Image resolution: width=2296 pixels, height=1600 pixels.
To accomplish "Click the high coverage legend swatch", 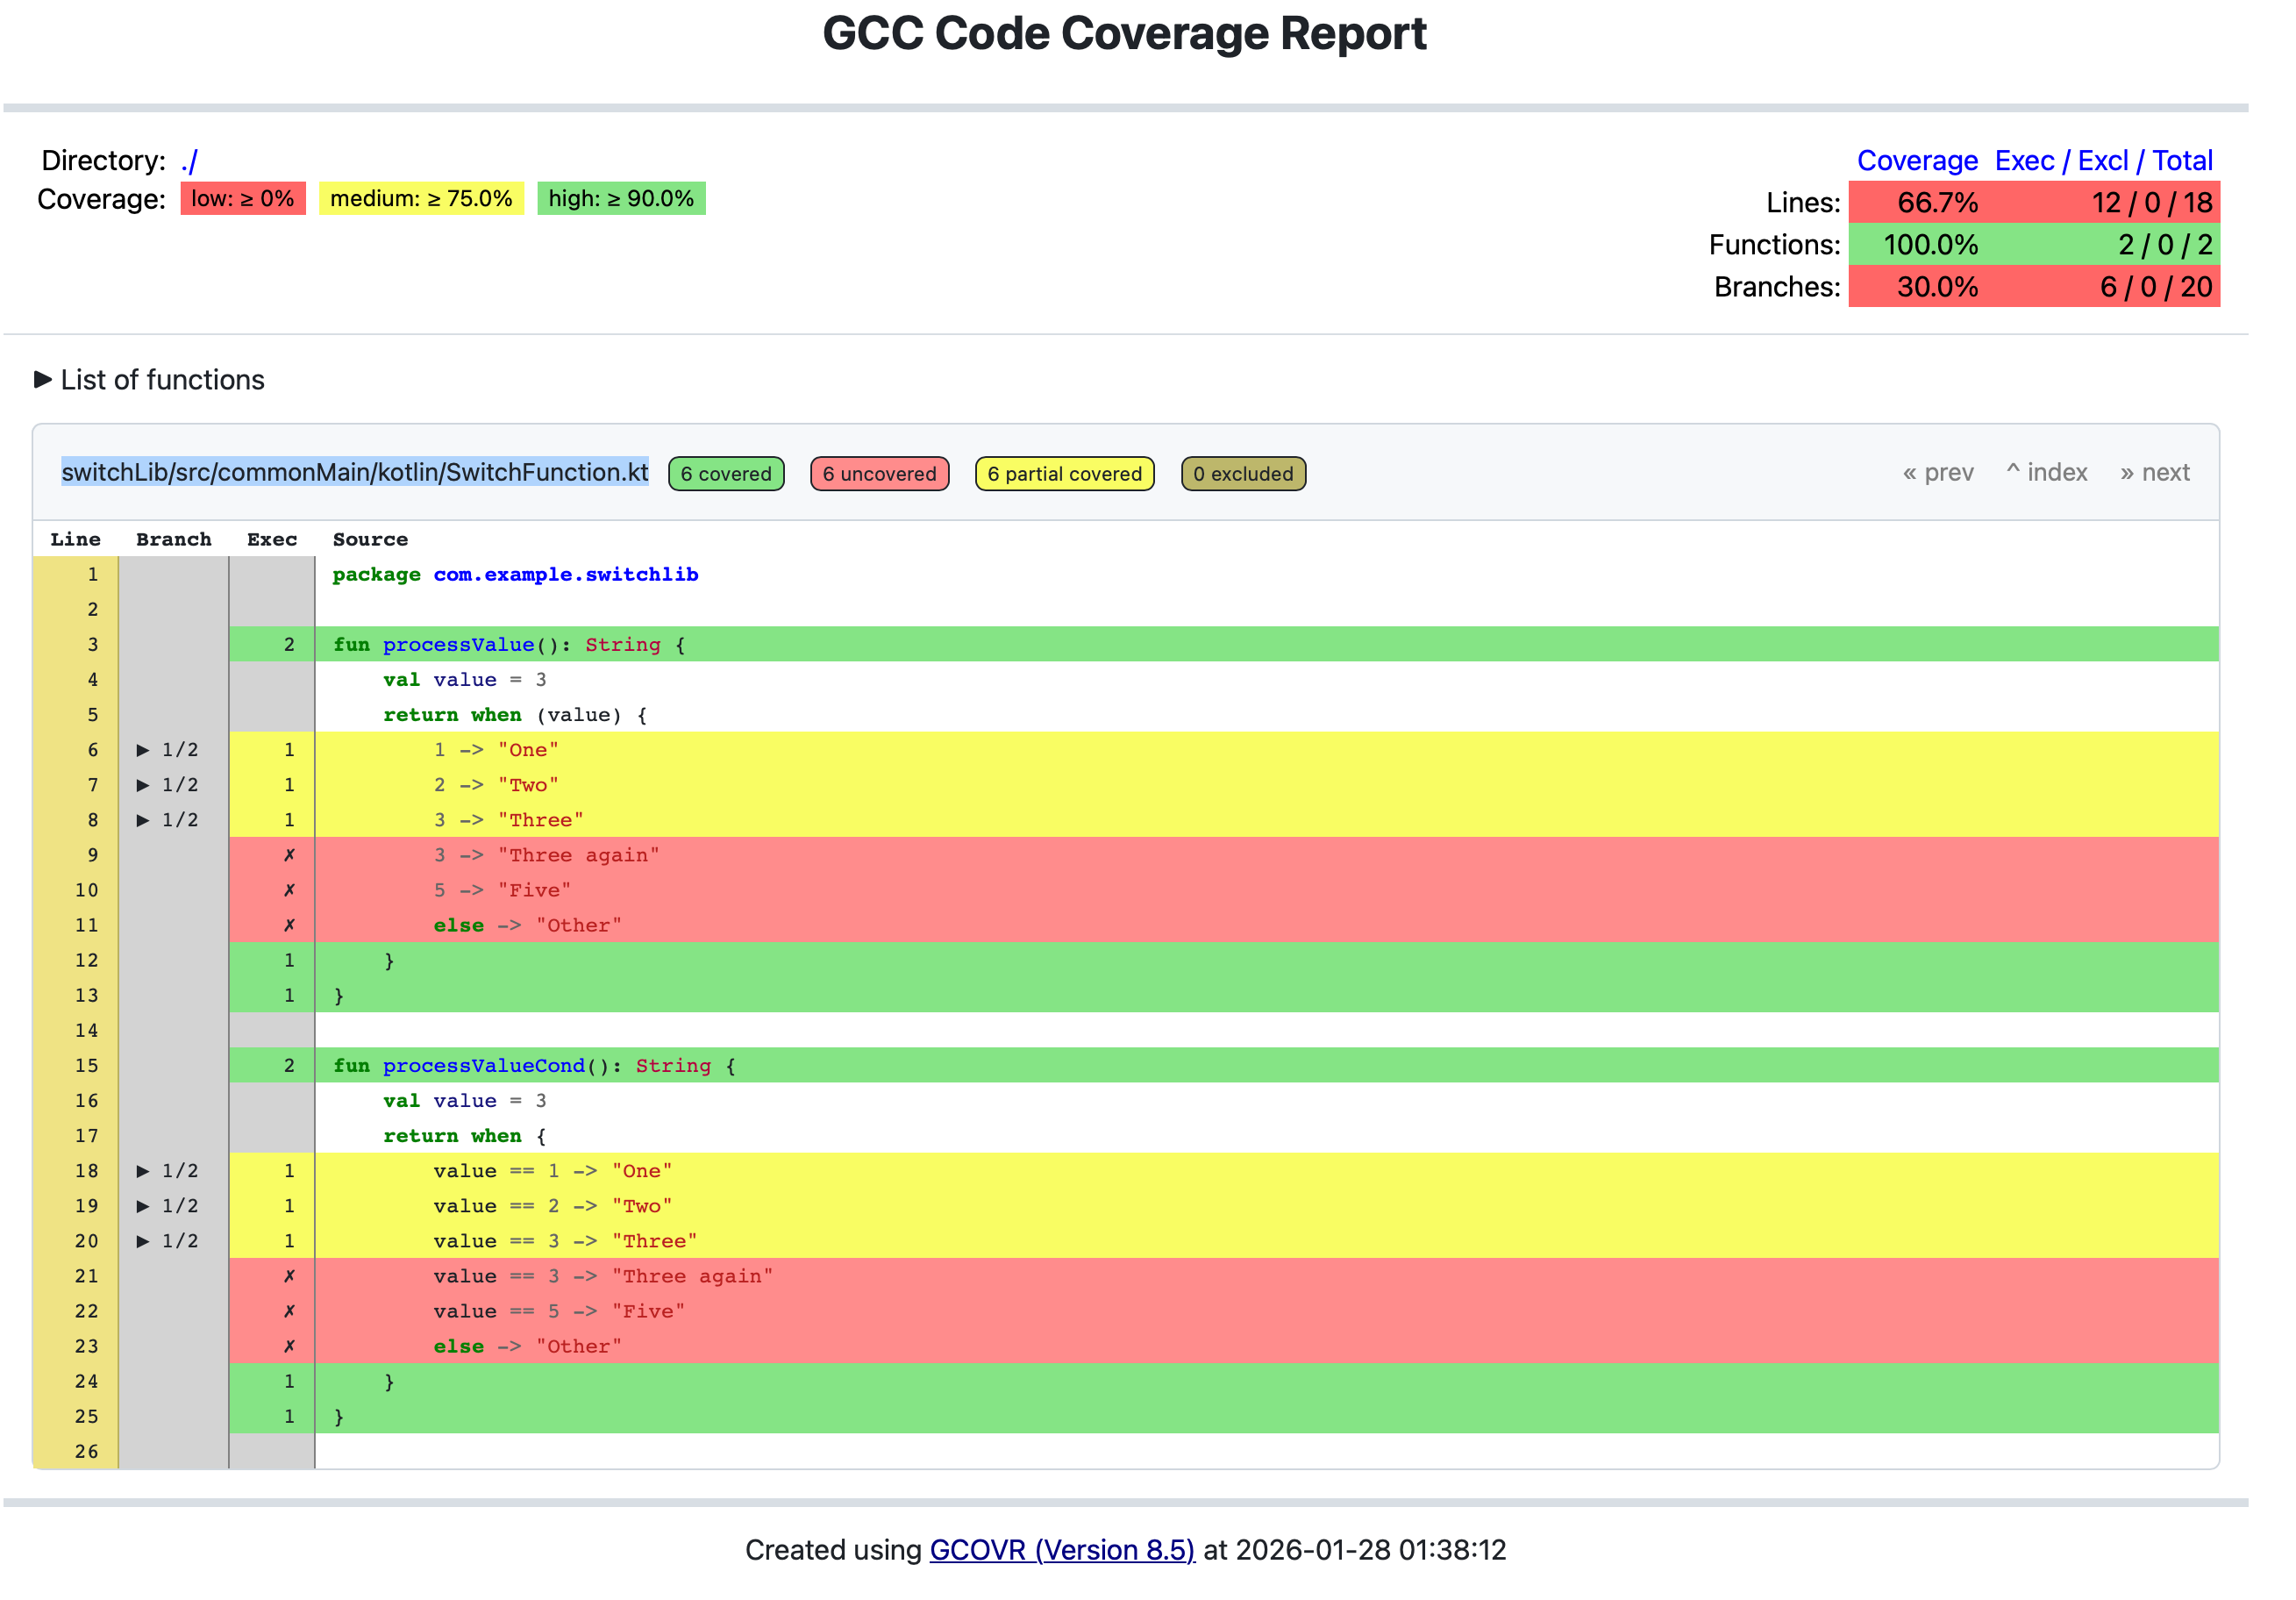I will pos(621,199).
